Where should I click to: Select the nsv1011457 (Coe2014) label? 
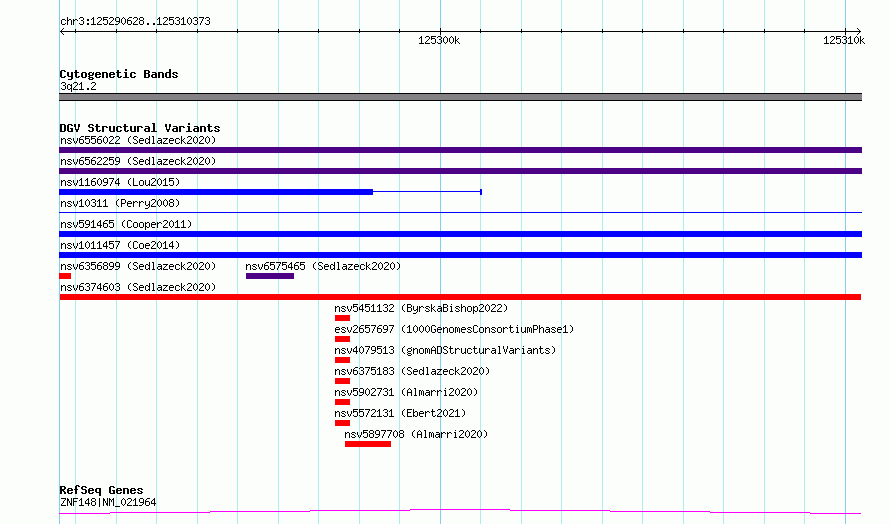click(x=120, y=245)
